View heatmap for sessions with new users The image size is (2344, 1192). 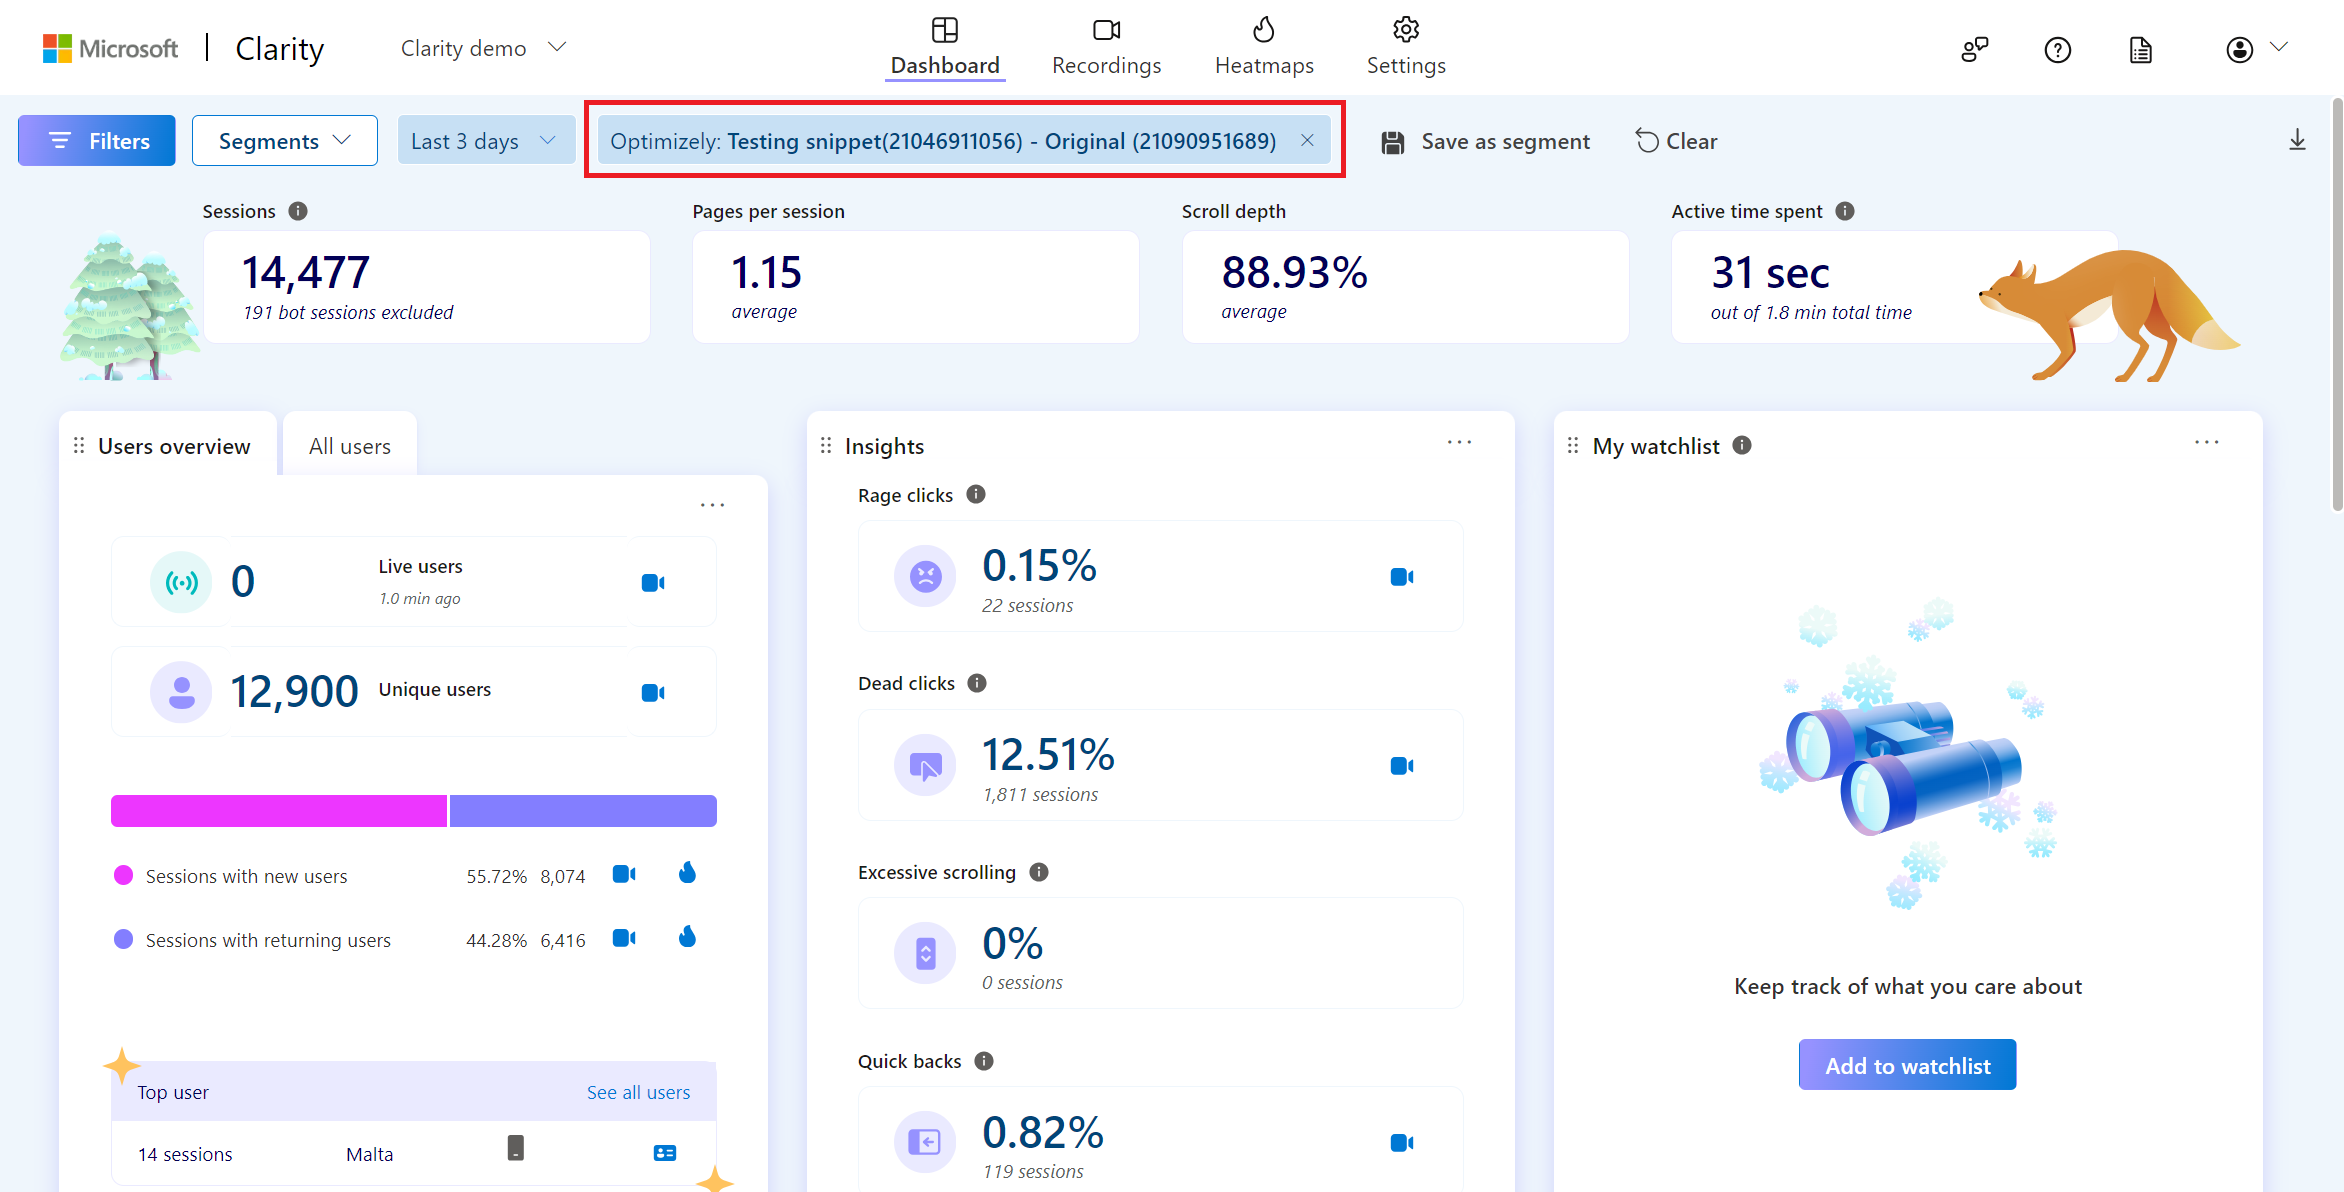pyautogui.click(x=687, y=874)
